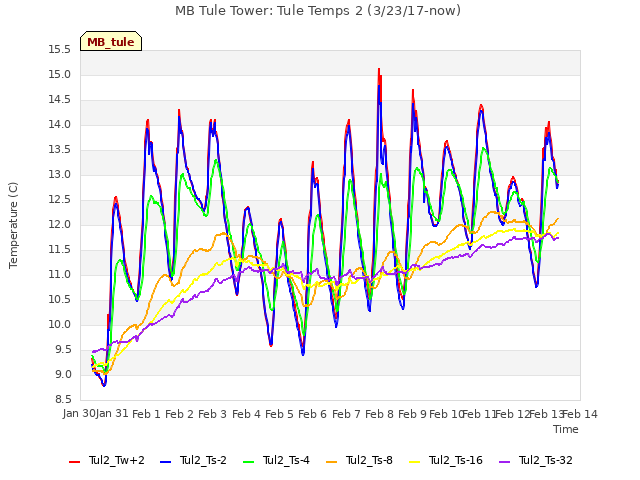The width and height of the screenshot is (640, 480).
Task: Click the 15.5 y-axis value
Action: [60, 50]
